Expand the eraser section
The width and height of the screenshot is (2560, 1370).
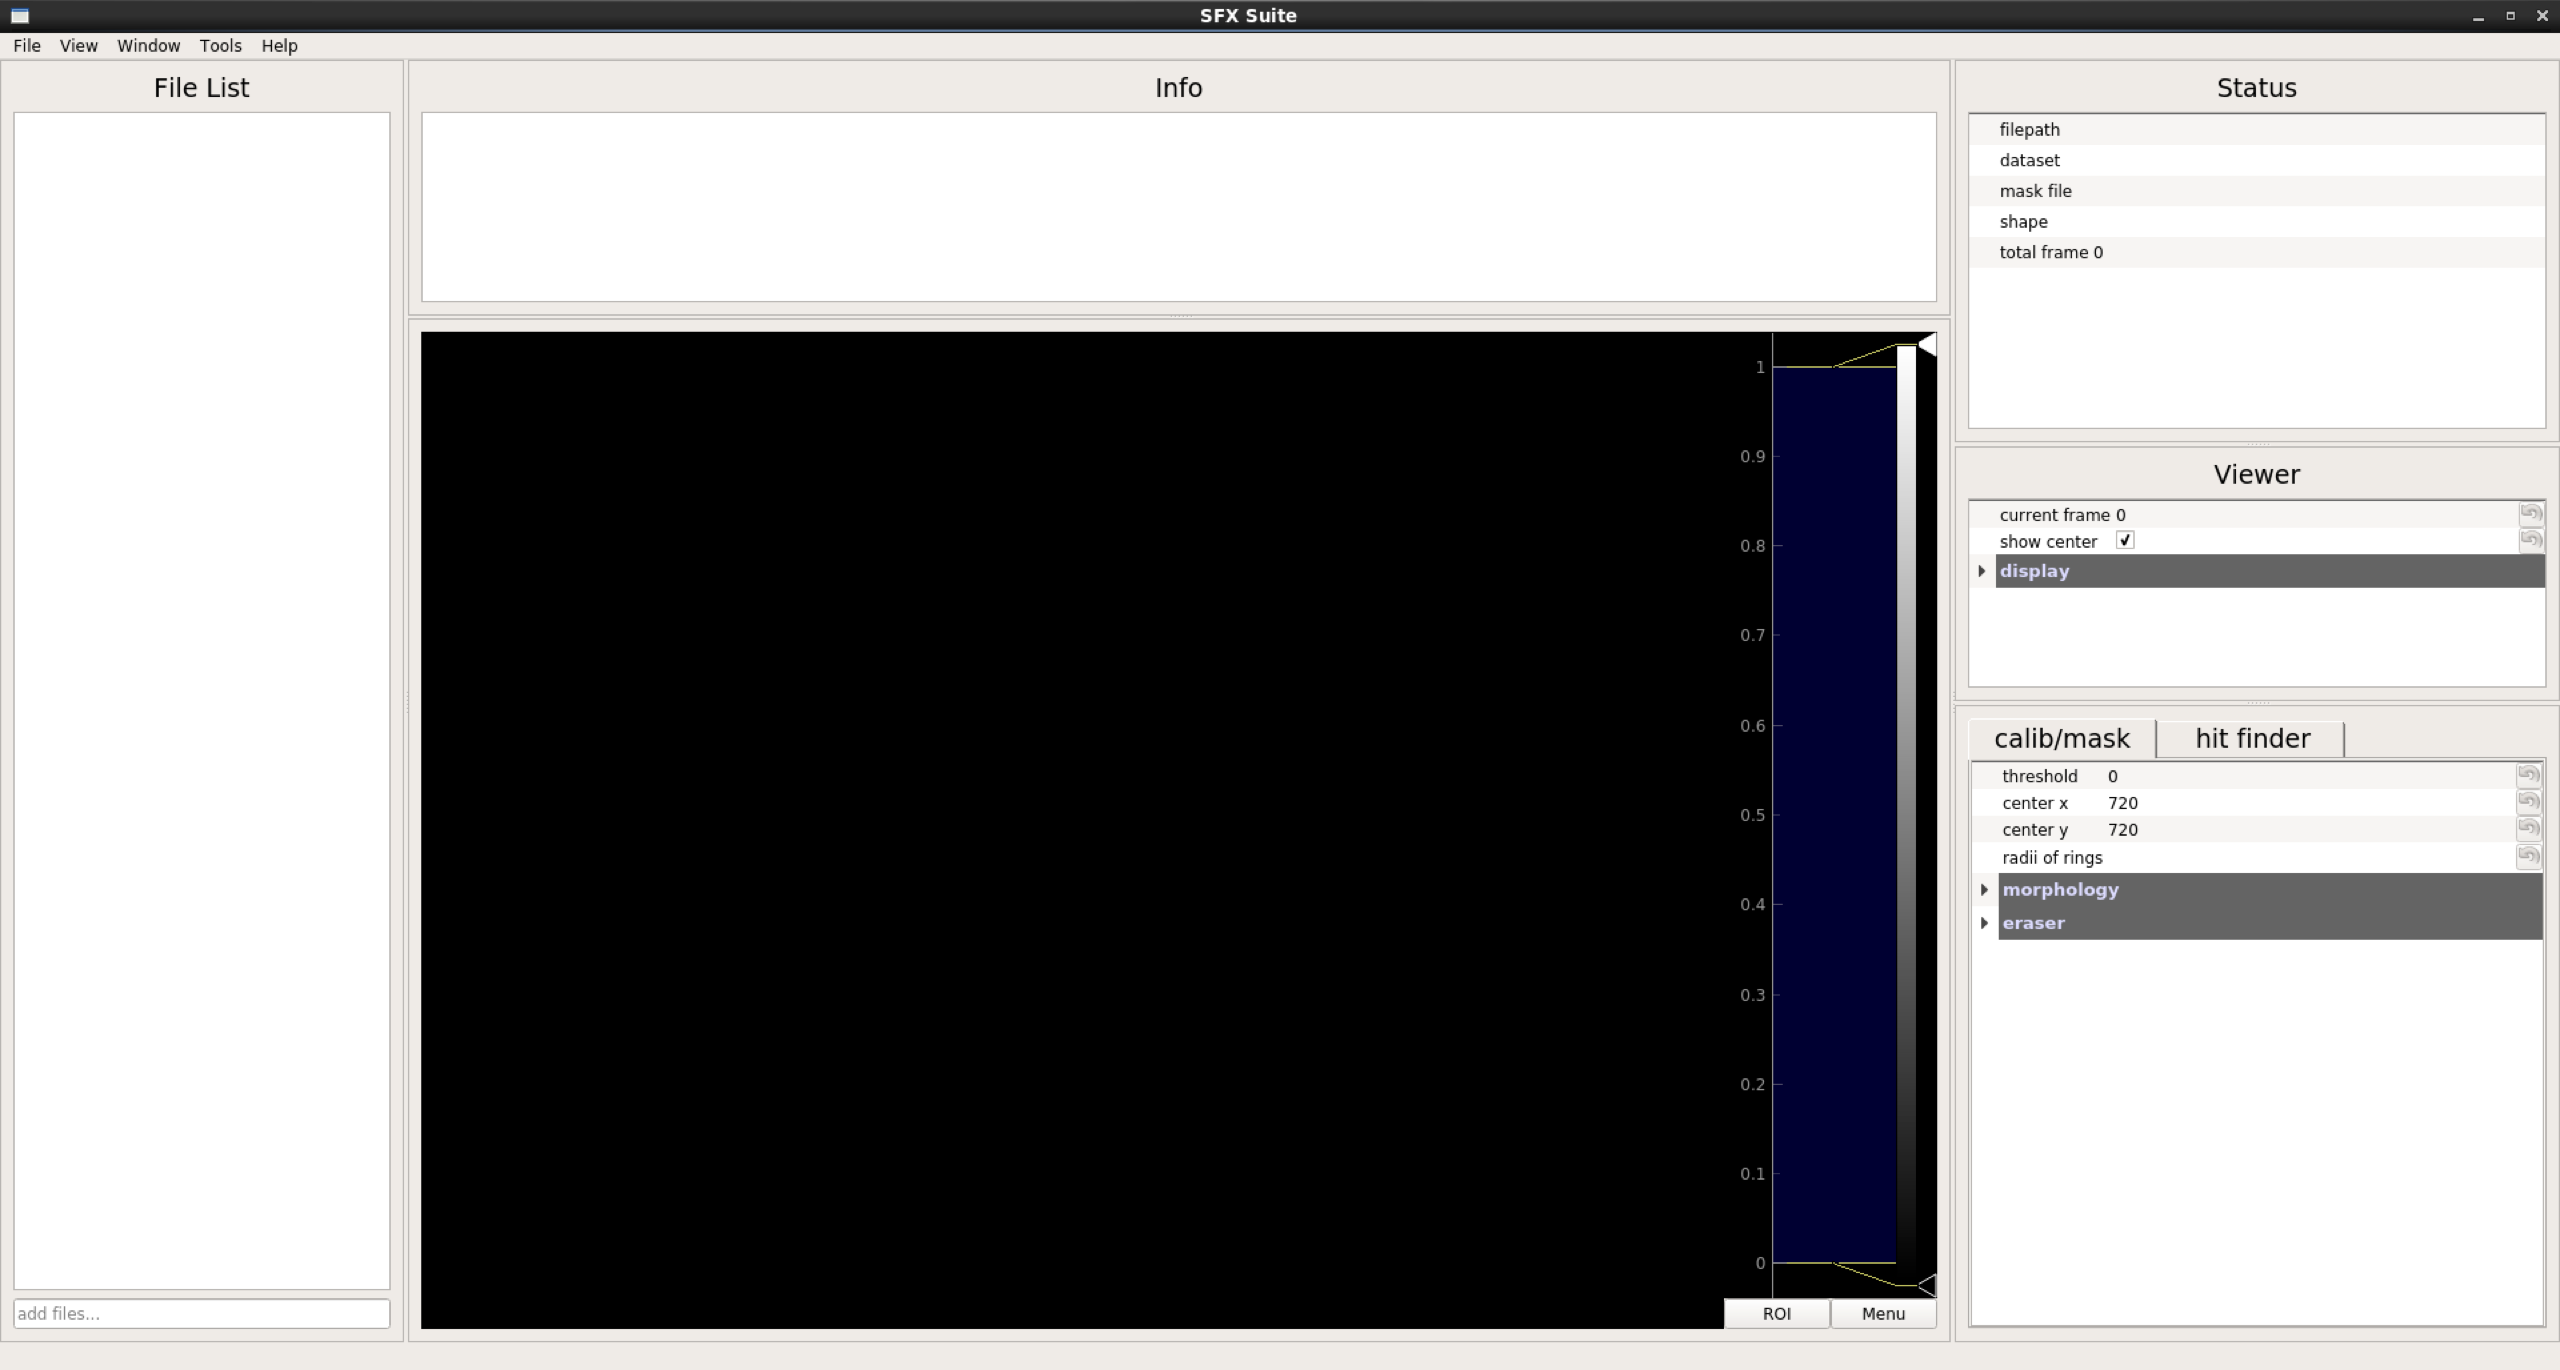(x=1984, y=921)
